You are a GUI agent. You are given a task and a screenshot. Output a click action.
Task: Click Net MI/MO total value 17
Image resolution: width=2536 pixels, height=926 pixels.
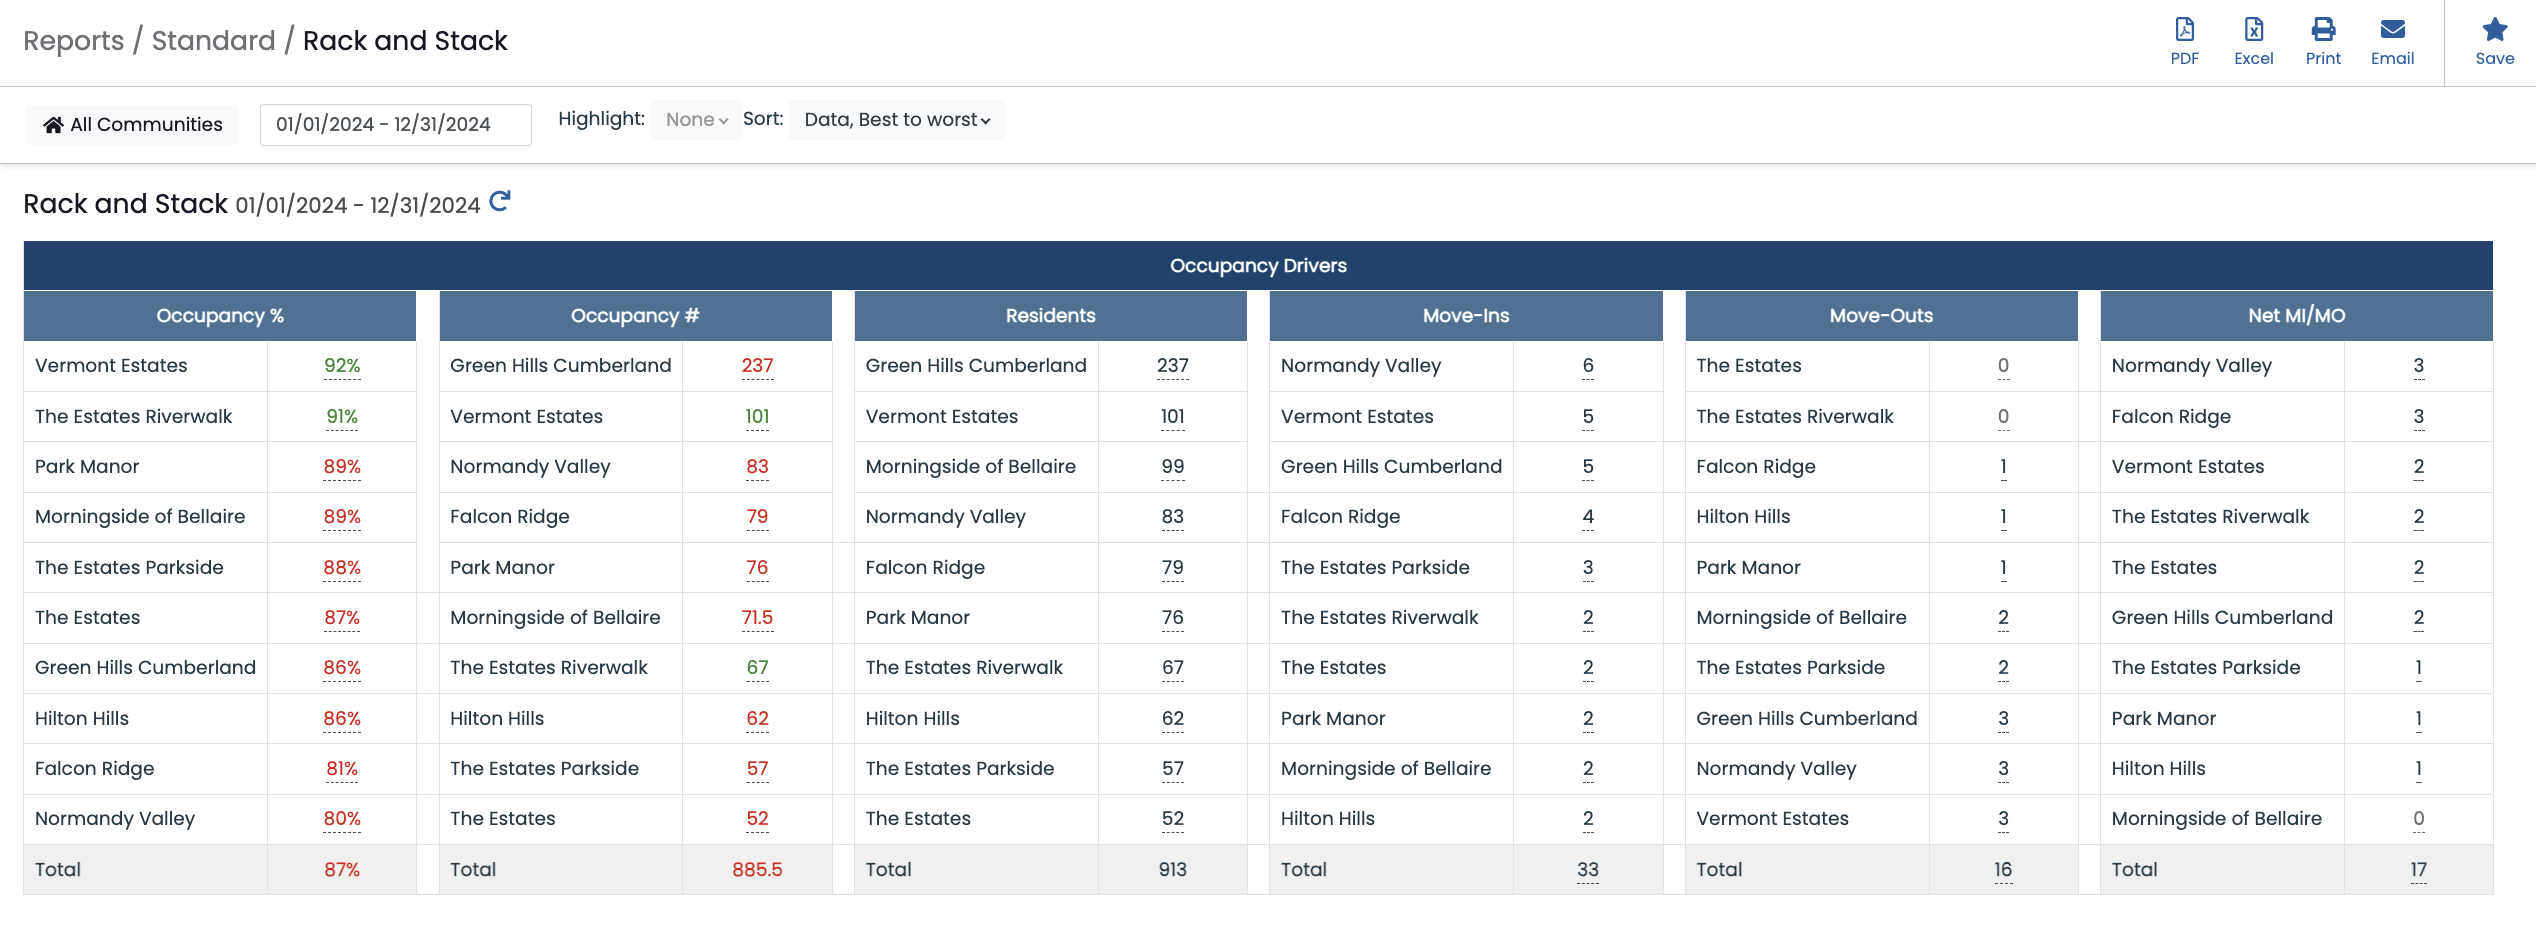[x=2417, y=870]
